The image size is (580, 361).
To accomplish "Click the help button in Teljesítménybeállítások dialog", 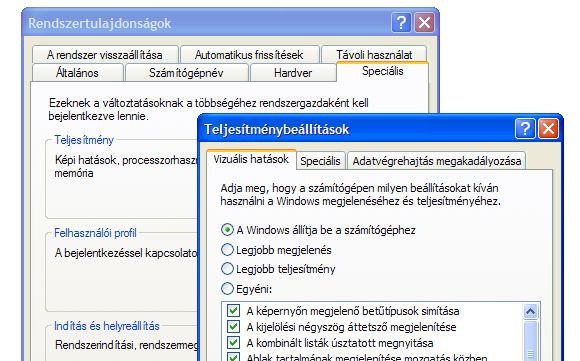I will pyautogui.click(x=525, y=129).
